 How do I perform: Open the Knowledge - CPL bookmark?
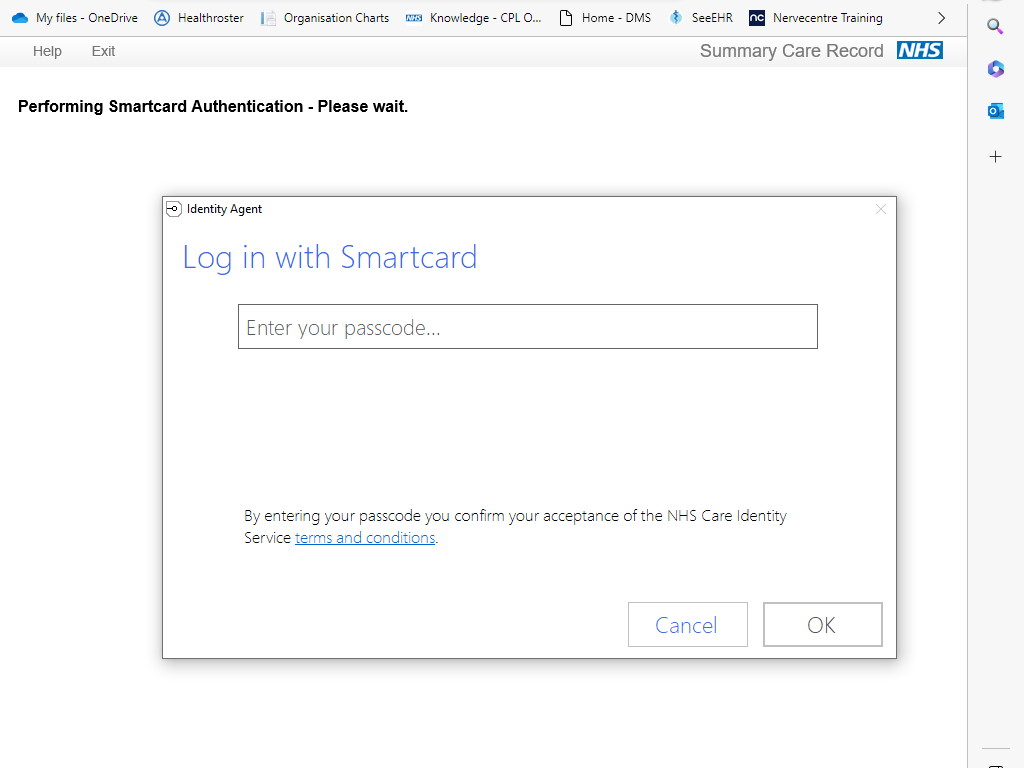(x=473, y=18)
